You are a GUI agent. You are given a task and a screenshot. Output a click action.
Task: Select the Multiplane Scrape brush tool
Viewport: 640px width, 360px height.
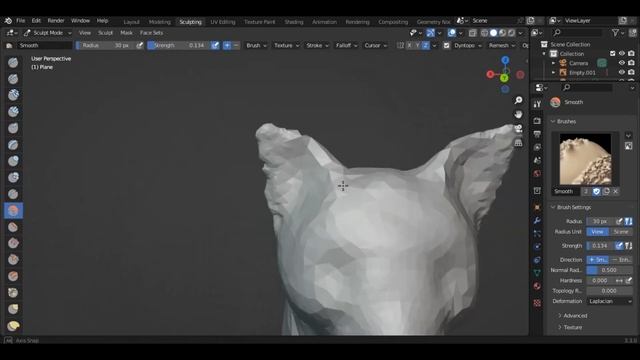point(13,276)
